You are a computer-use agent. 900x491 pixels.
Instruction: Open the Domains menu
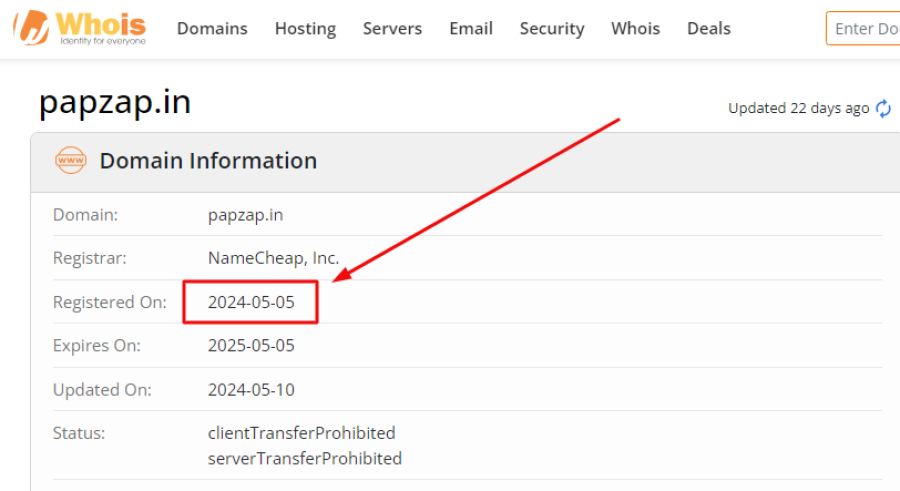212,28
